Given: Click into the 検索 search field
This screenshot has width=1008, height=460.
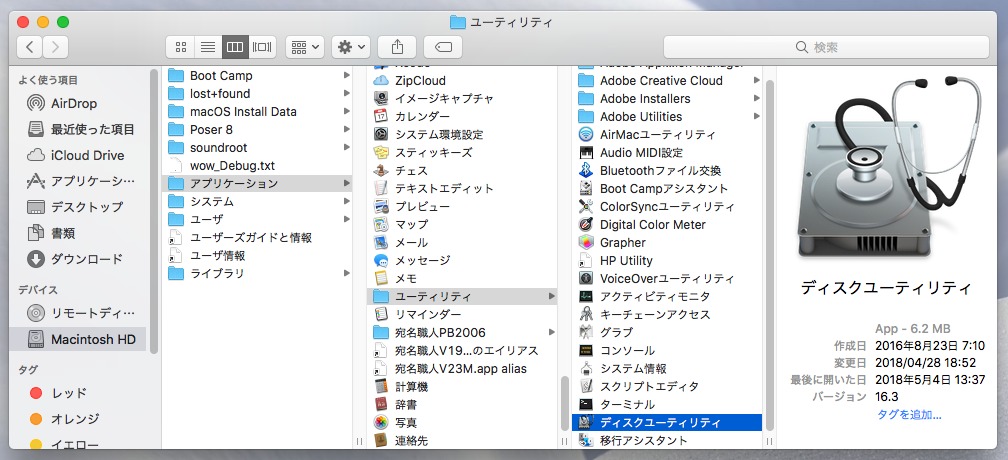Looking at the screenshot, I should pos(826,47).
